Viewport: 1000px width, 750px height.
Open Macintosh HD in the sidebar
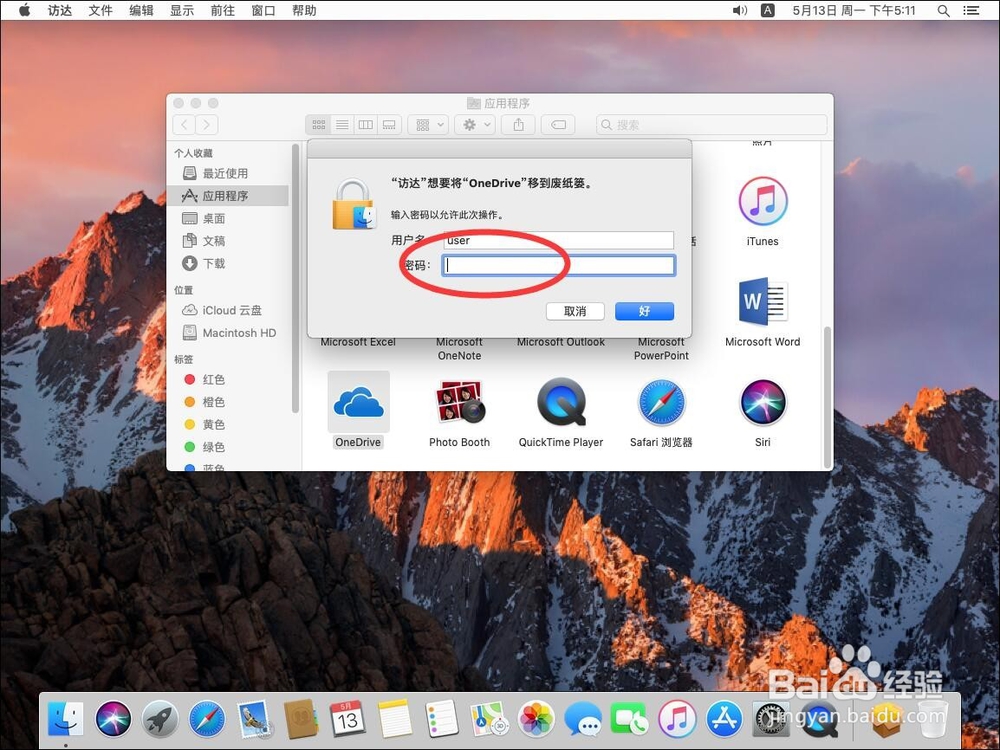pyautogui.click(x=228, y=333)
